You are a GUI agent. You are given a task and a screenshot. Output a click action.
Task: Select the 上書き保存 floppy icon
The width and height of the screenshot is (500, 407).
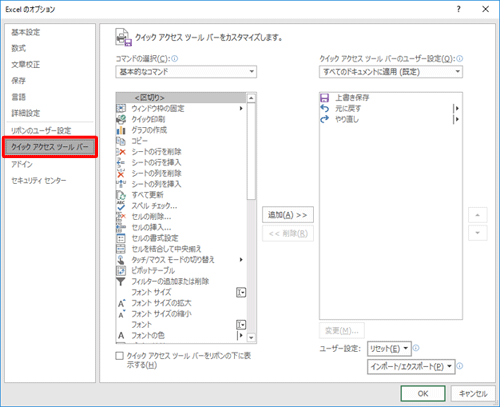324,98
